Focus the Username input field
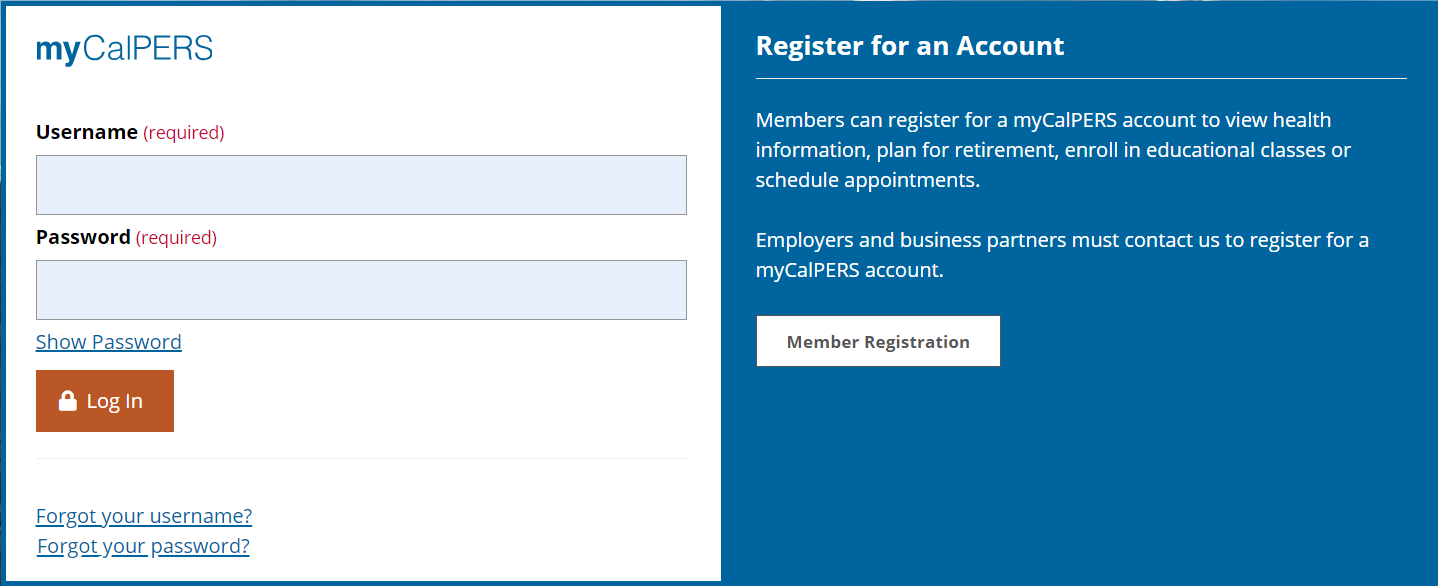This screenshot has height=586, width=1438. (x=361, y=185)
